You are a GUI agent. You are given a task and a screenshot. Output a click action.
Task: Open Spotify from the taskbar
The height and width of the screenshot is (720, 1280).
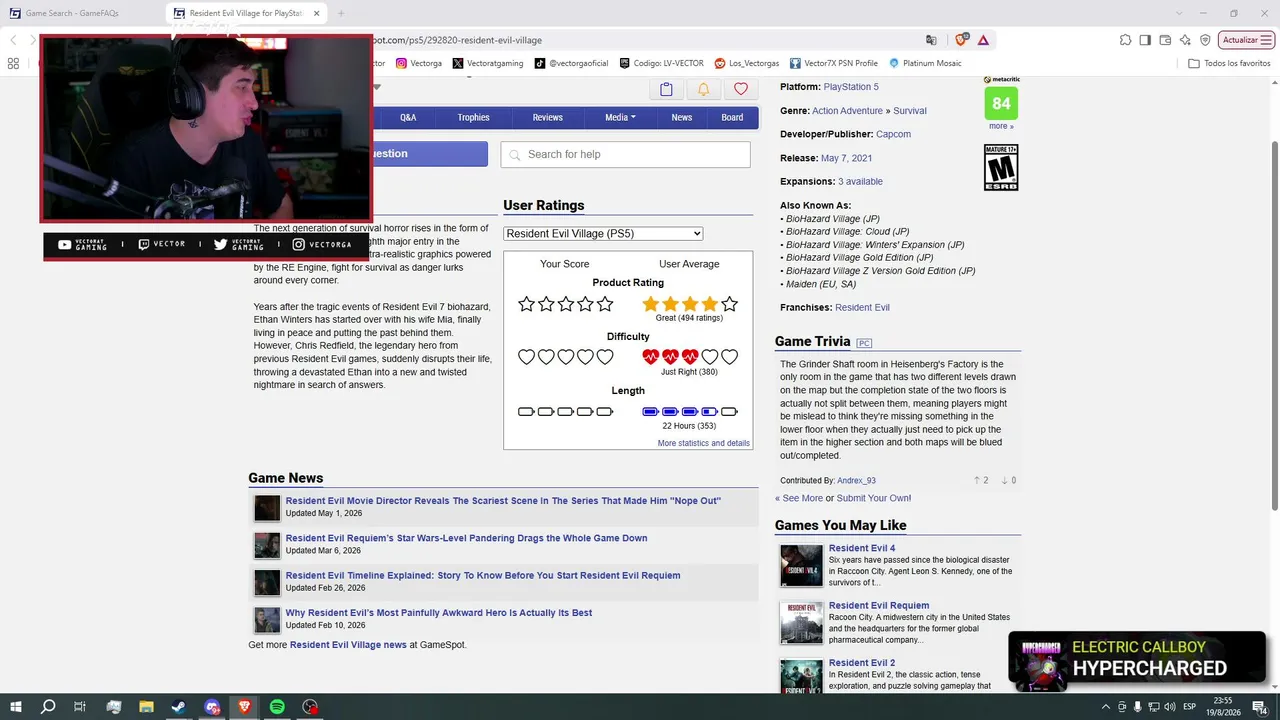(x=277, y=707)
